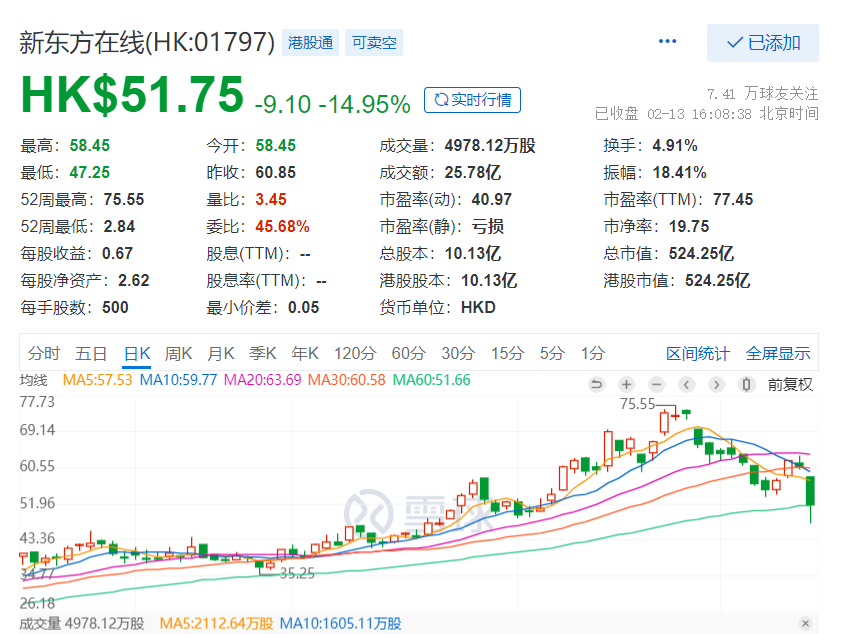Switch to the 120分 chart tab
This screenshot has height=634, width=844.
(x=355, y=354)
